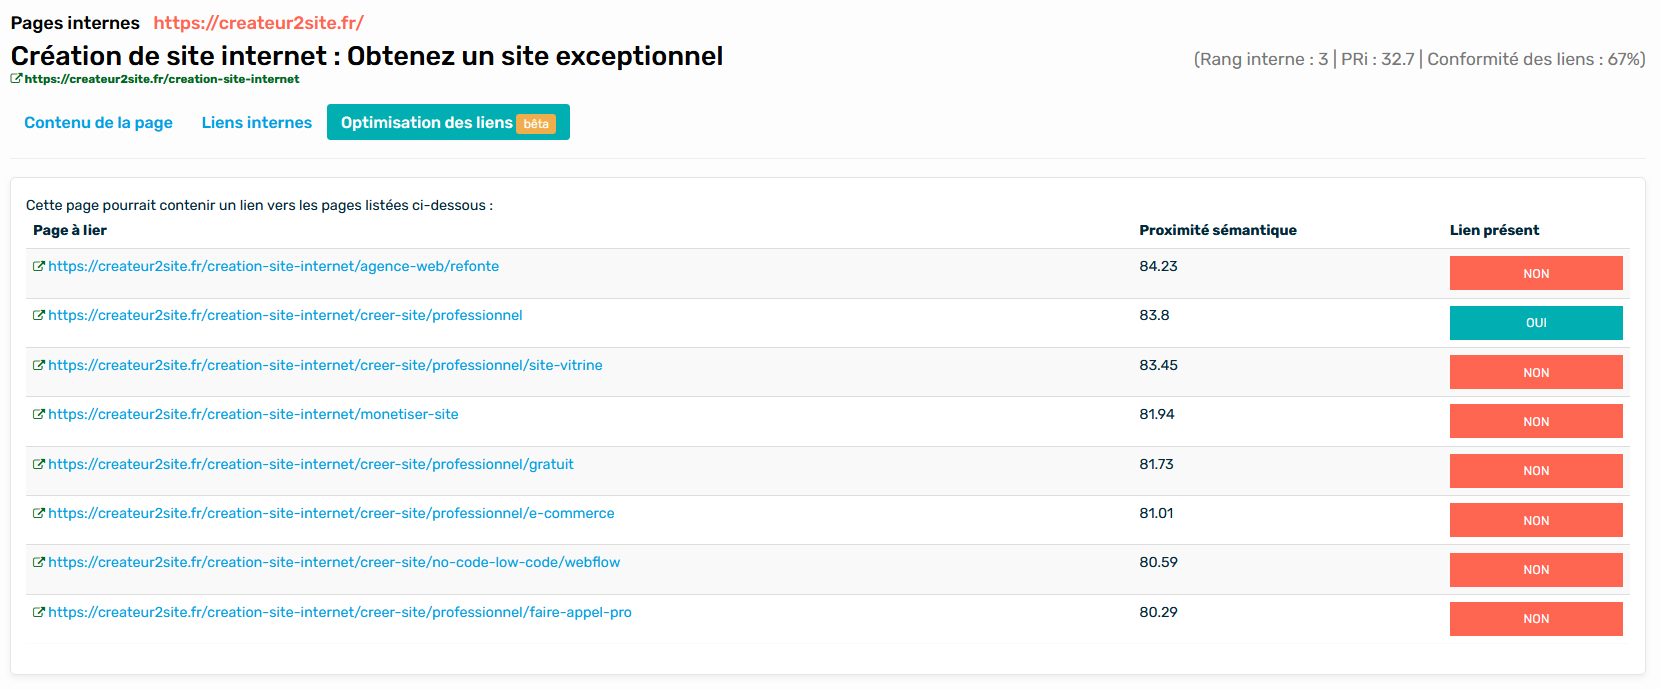Switch to the Contenu de la page tab
1661x689 pixels.
point(98,123)
